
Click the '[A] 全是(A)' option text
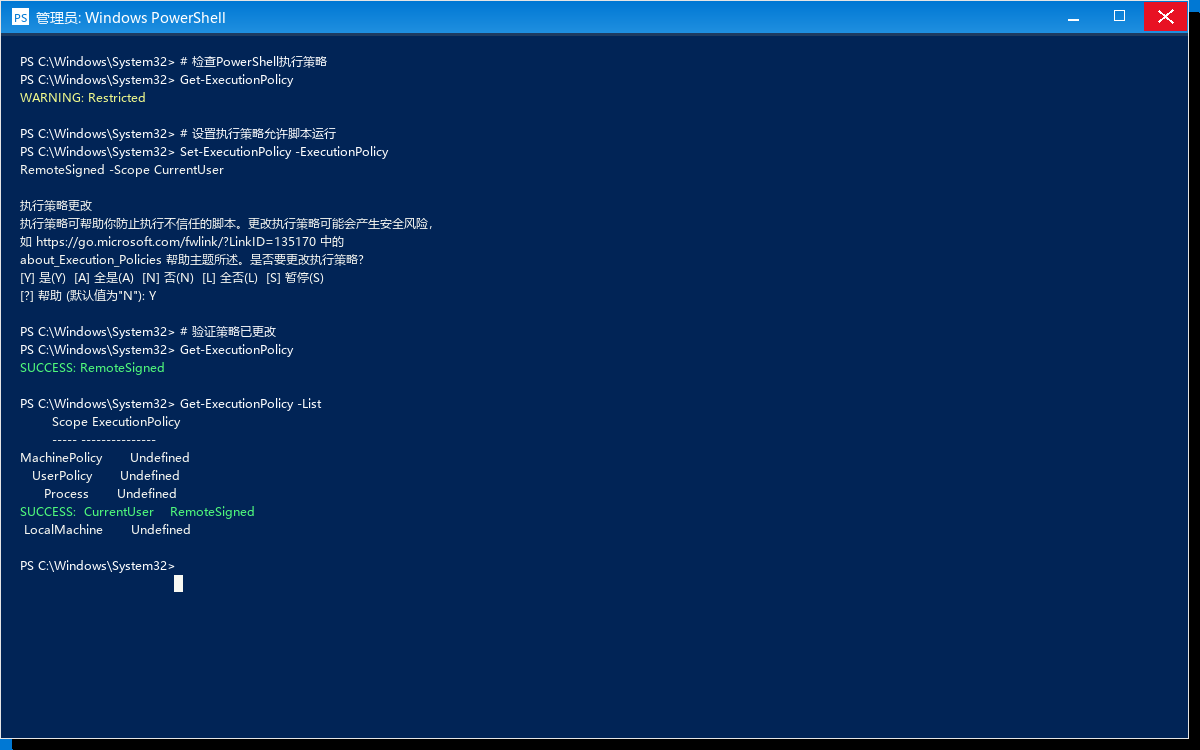104,278
